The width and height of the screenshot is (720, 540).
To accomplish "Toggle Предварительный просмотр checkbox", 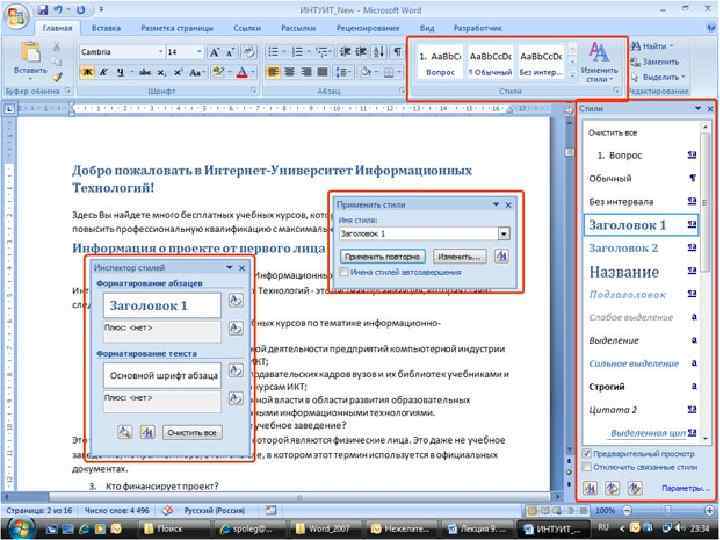I will [587, 453].
